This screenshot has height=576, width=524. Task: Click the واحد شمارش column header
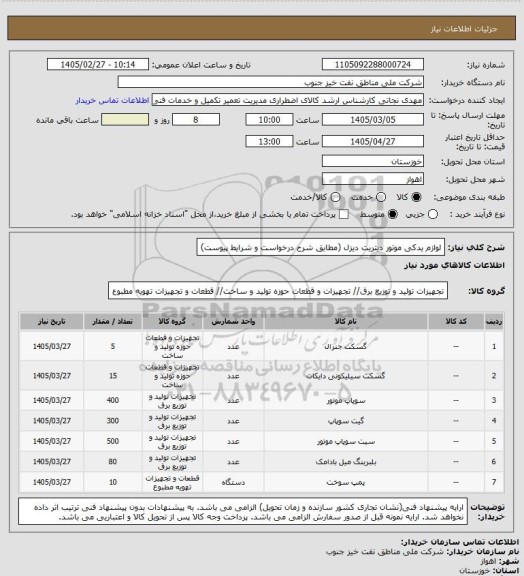233,321
